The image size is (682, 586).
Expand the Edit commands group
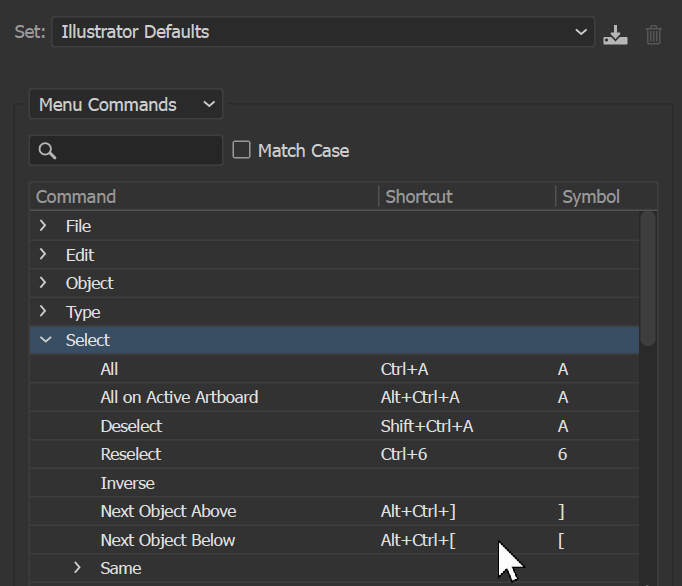coord(43,254)
